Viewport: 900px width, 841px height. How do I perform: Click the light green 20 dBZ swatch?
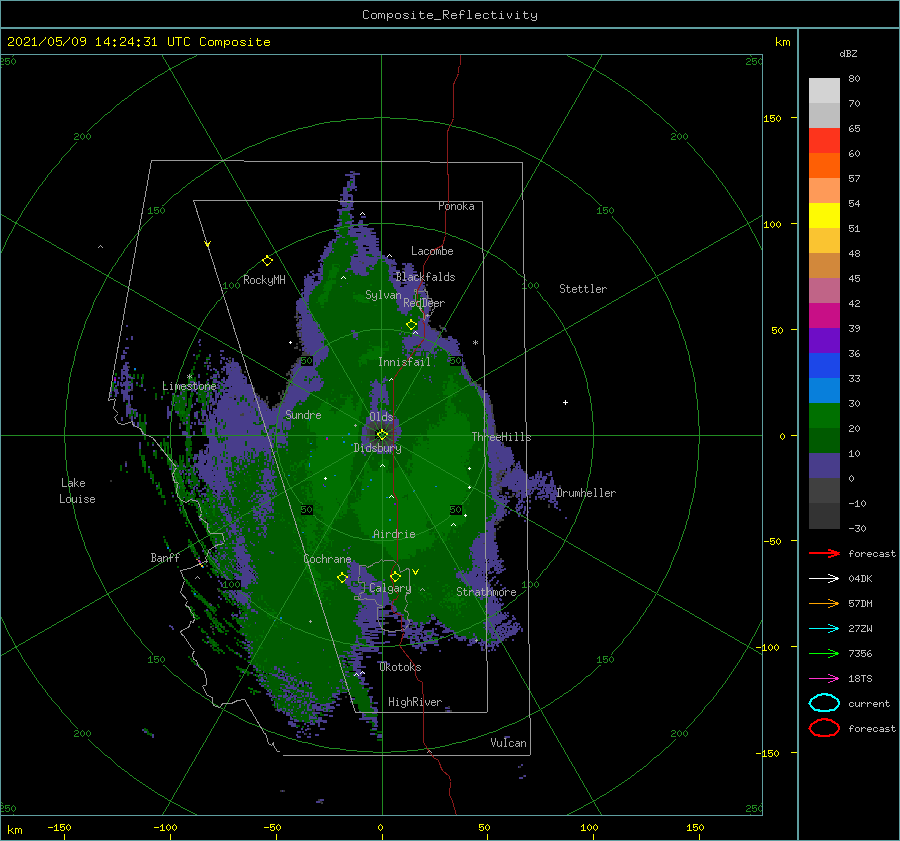point(824,416)
